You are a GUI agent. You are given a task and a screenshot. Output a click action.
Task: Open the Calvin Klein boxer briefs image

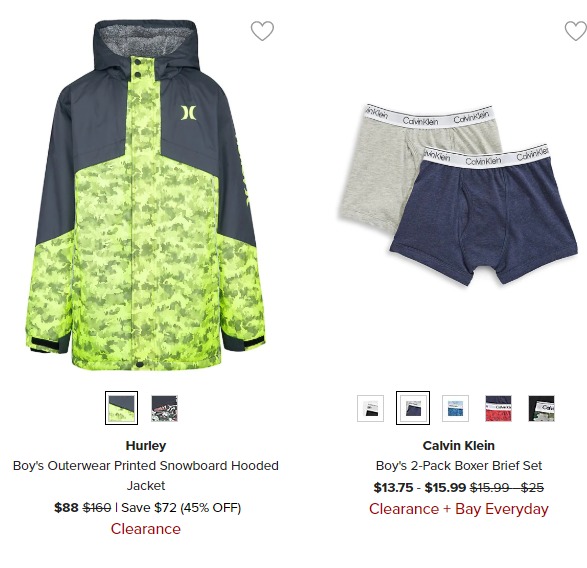[459, 195]
